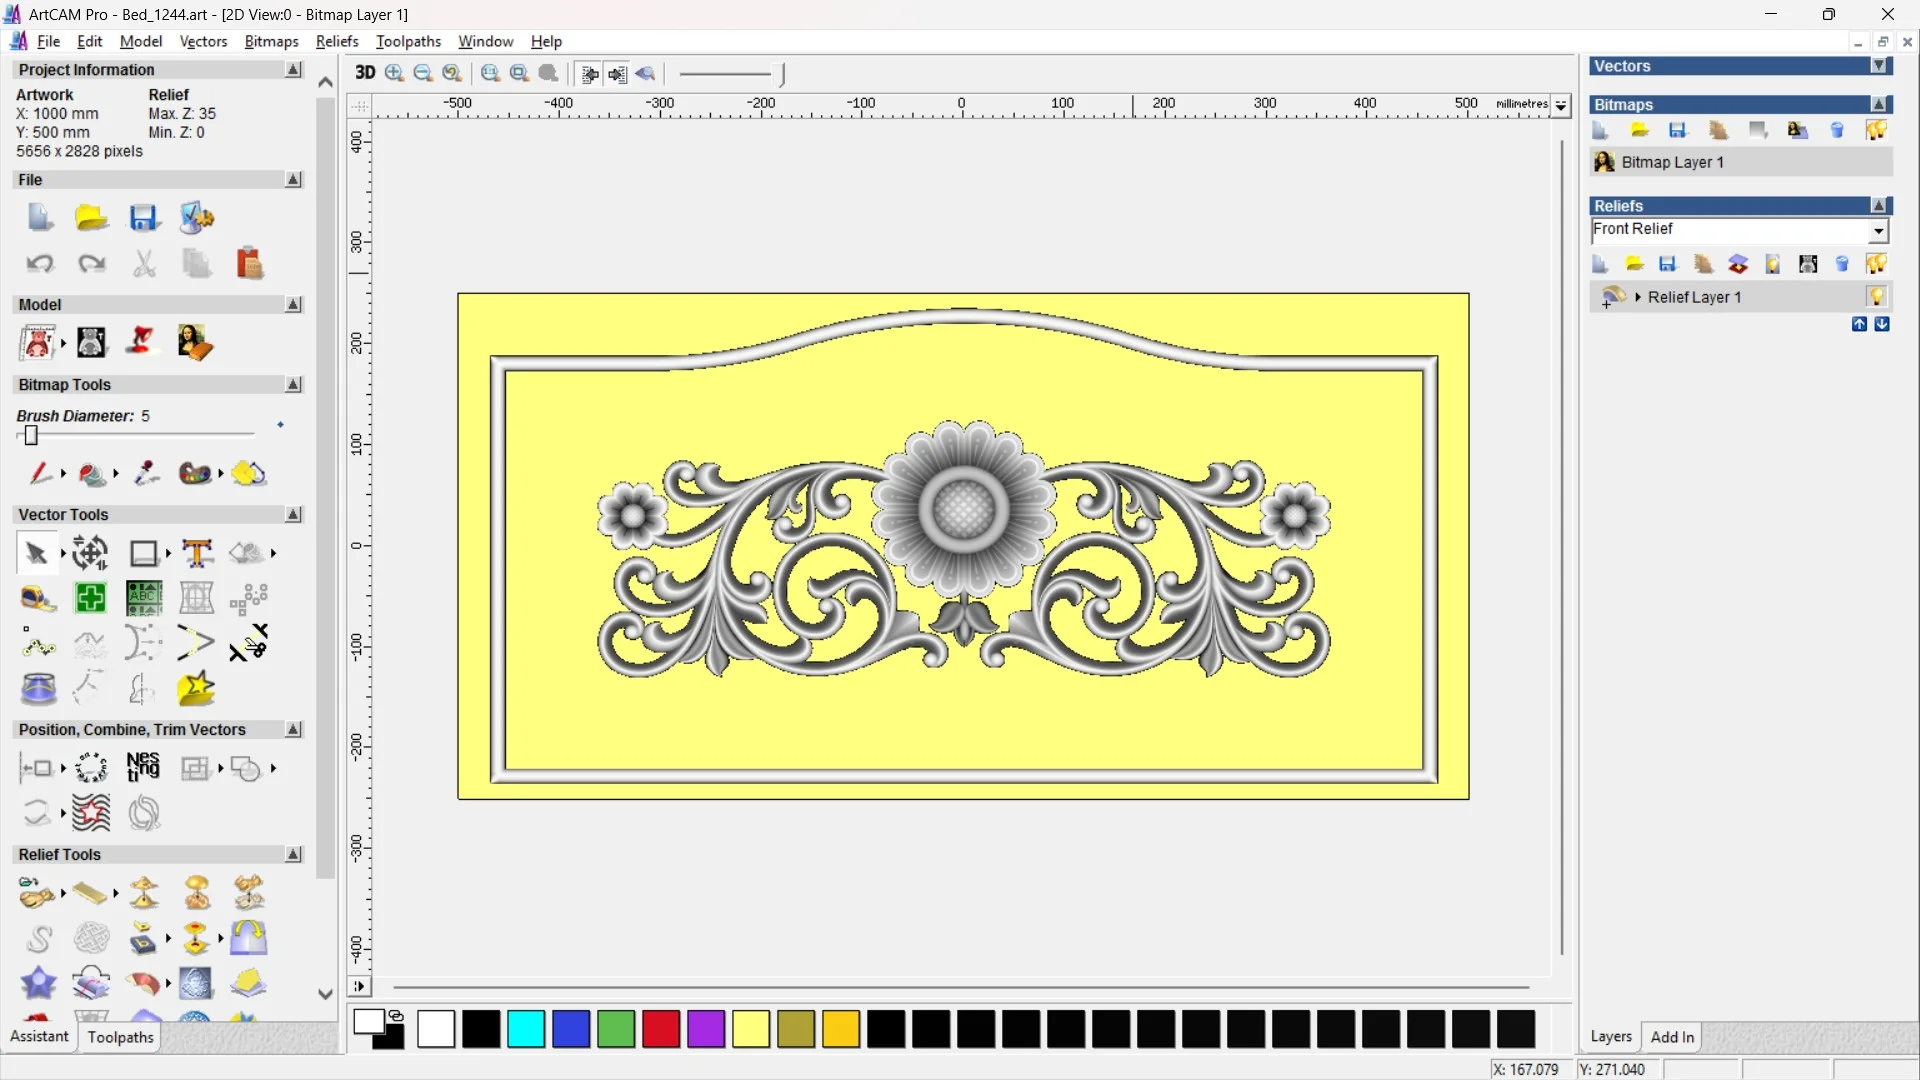1920x1080 pixels.
Task: Click the zoom in magnifier icon
Action: (x=395, y=73)
